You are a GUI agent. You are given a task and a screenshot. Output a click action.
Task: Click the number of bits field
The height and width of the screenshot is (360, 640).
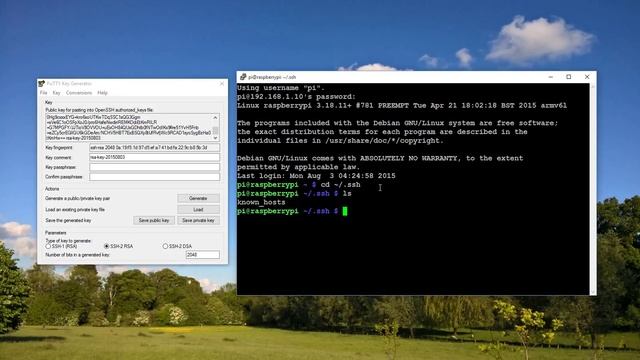(202, 255)
